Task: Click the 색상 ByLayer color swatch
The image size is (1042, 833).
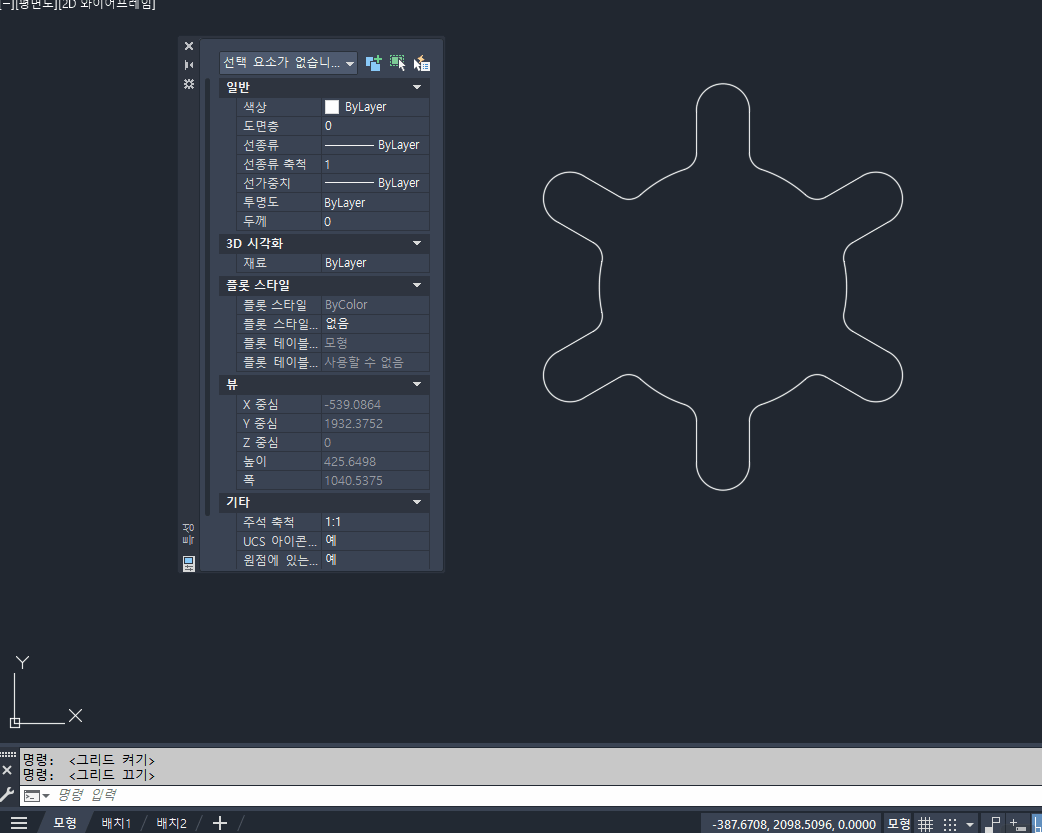Action: (x=332, y=107)
